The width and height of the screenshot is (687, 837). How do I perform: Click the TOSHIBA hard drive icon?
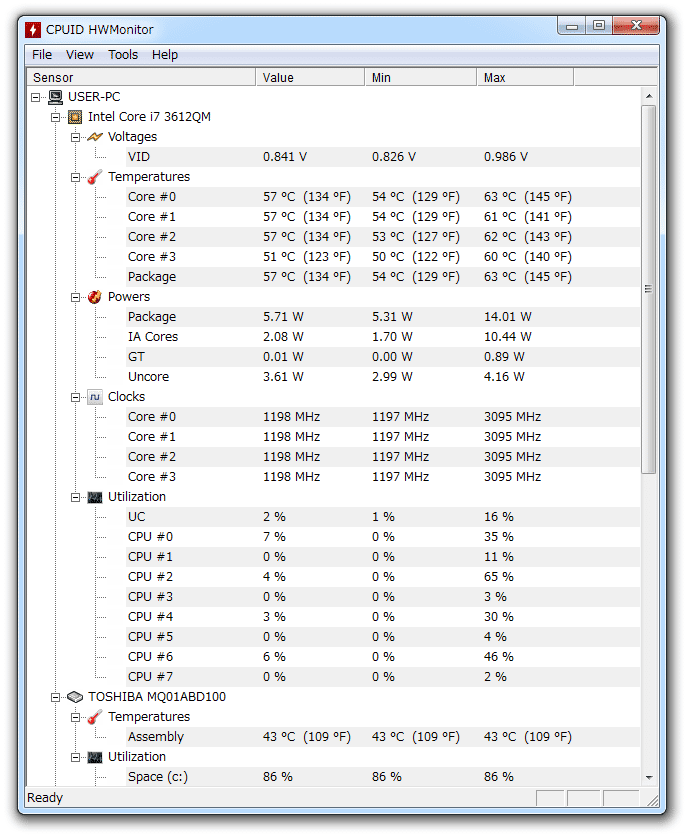tap(75, 697)
